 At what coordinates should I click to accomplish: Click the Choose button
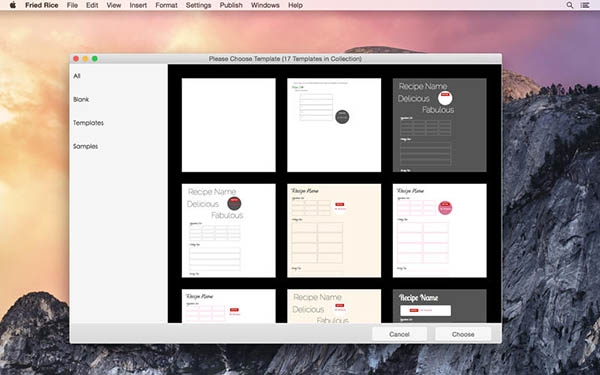point(463,334)
